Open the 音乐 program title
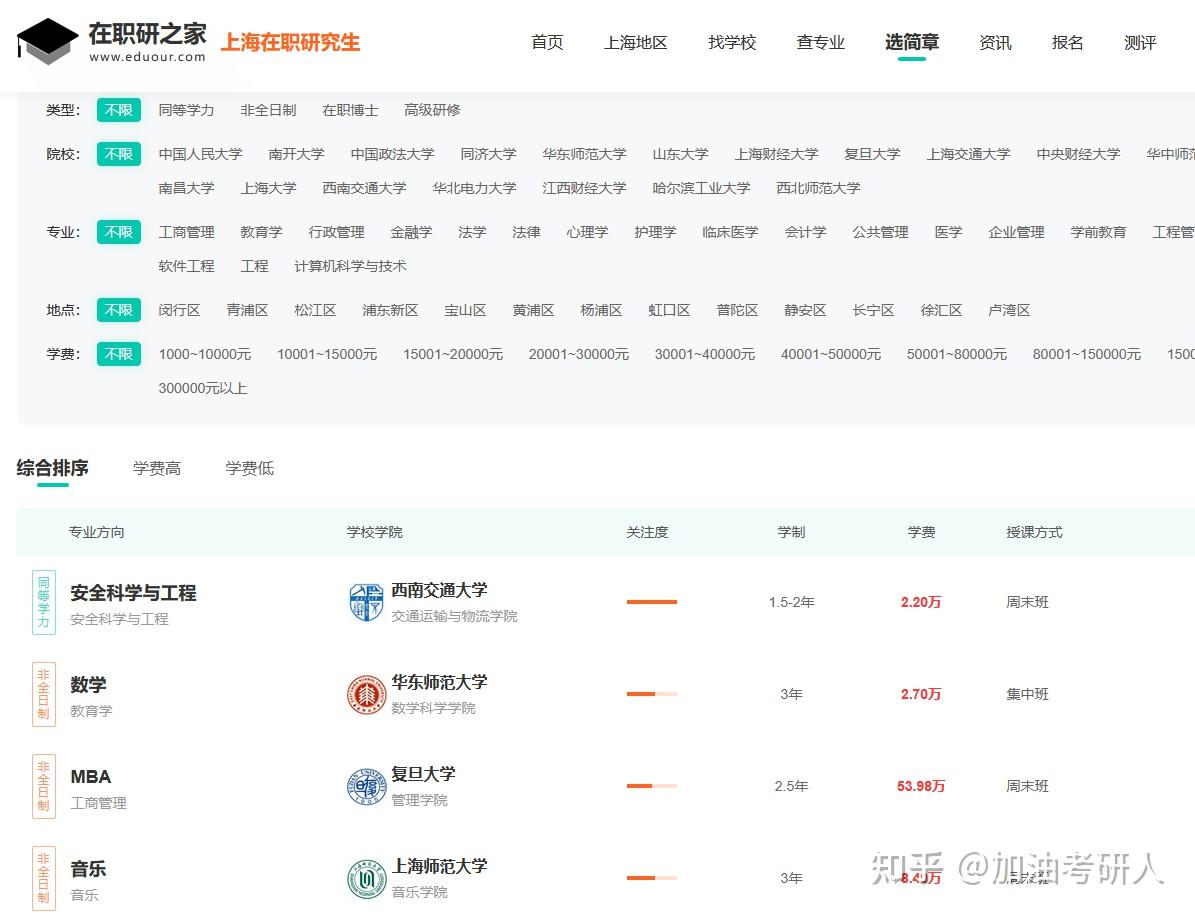The image size is (1195, 917). coord(88,869)
